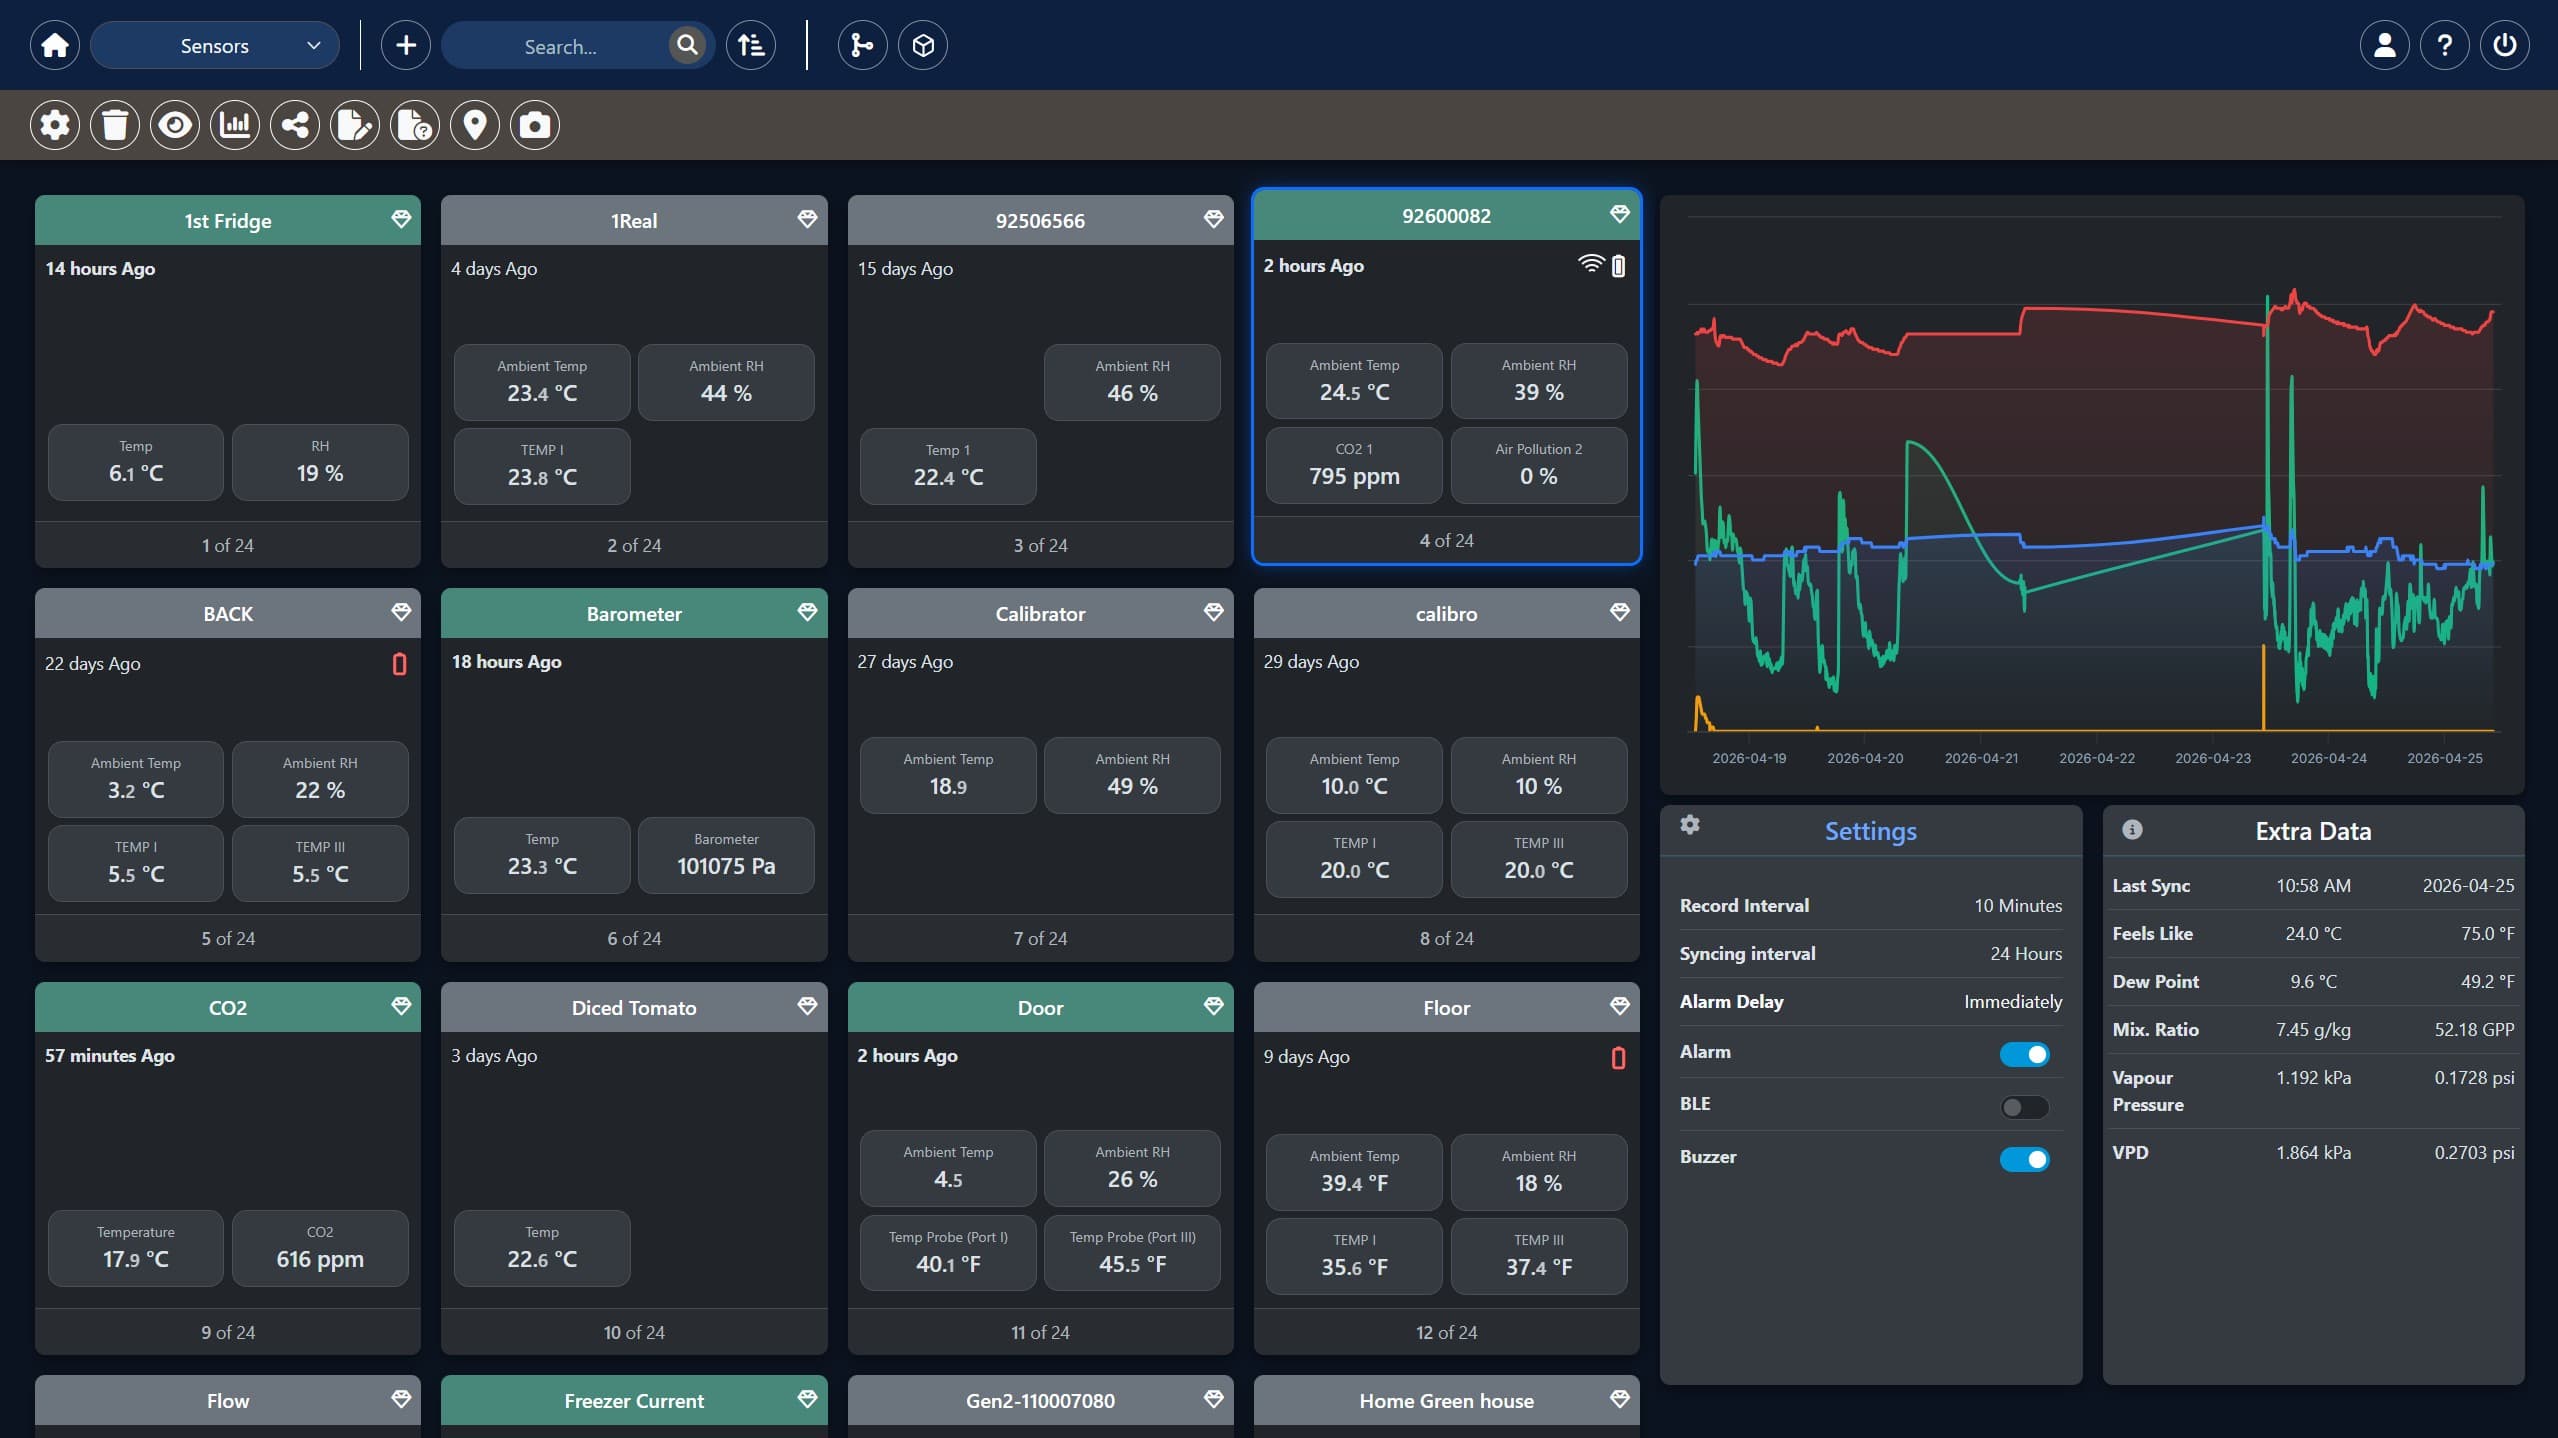Open the Sensors dropdown
The width and height of the screenshot is (2558, 1438).
coord(215,45)
